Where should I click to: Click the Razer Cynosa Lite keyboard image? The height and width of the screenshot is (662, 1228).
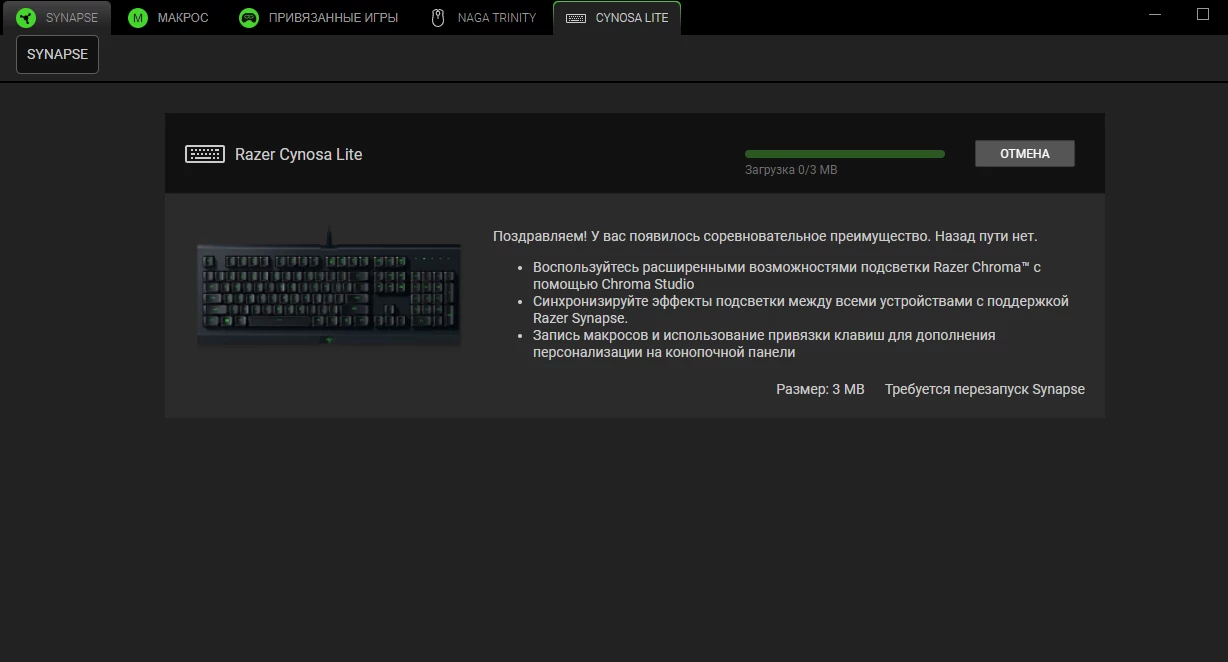(x=329, y=287)
